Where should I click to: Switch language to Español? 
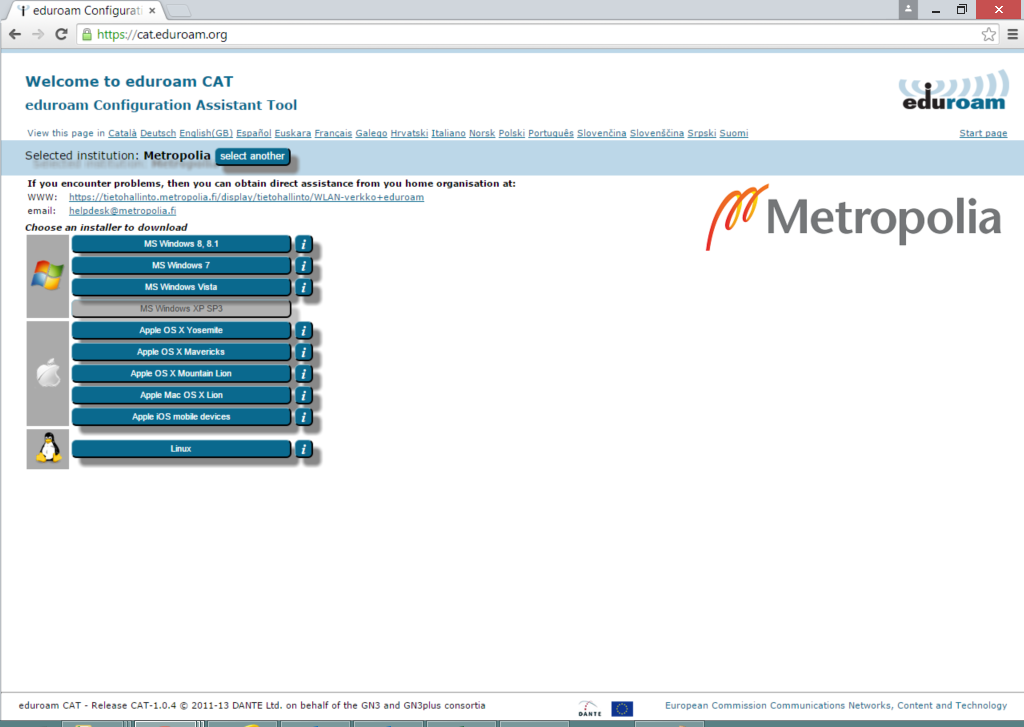pos(253,133)
